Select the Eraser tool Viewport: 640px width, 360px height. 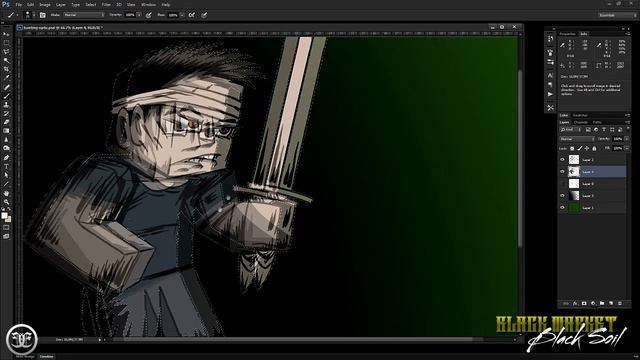tap(6, 122)
